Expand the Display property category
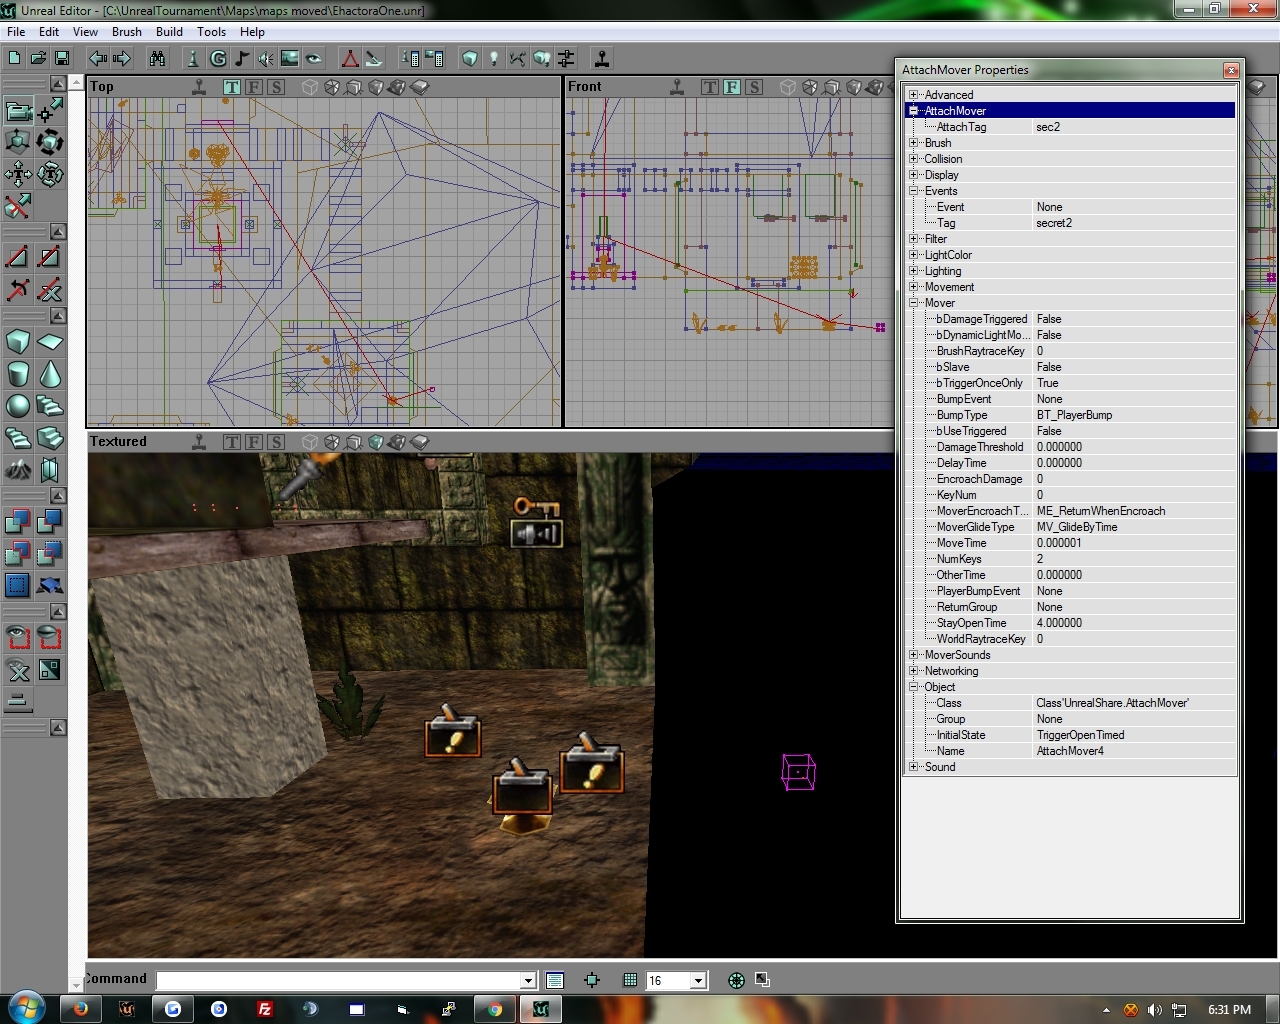This screenshot has height=1024, width=1280. (x=913, y=175)
